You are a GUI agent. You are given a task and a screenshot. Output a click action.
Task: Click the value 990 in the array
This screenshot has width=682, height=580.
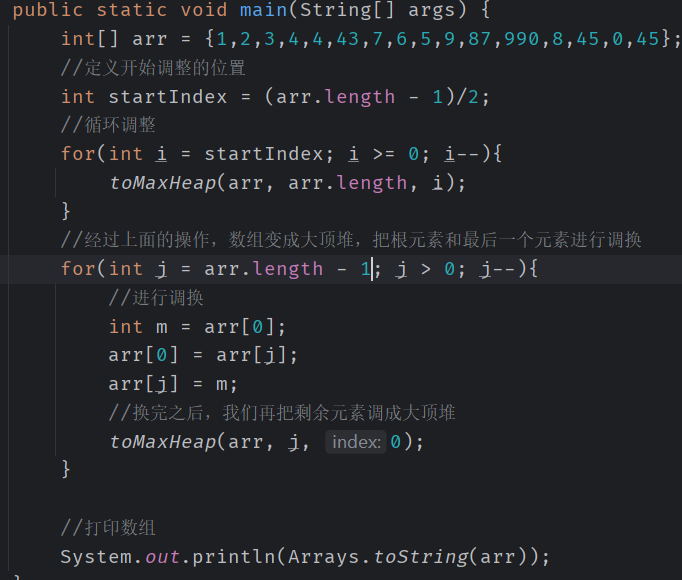tap(521, 39)
